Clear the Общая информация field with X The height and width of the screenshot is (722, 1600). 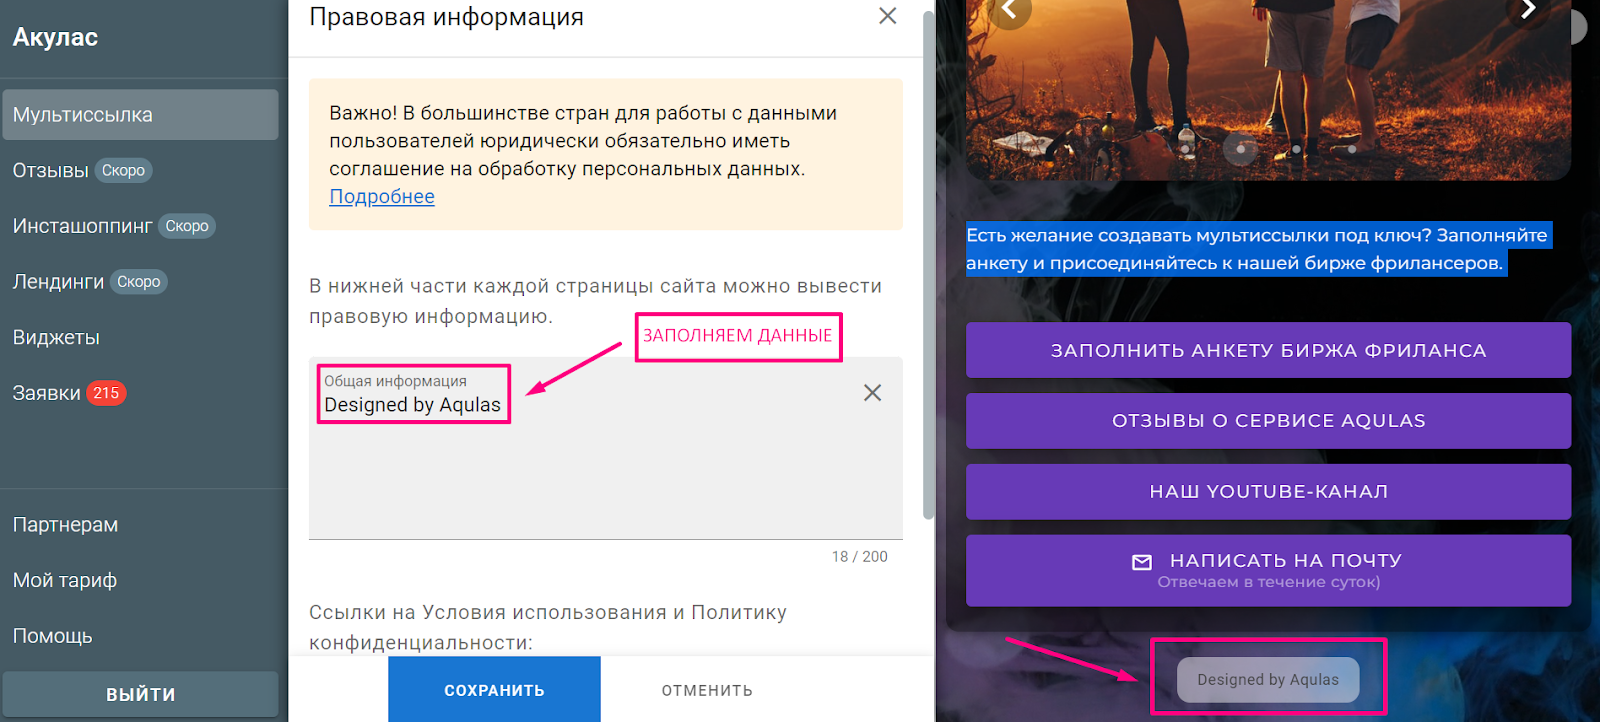tap(872, 393)
